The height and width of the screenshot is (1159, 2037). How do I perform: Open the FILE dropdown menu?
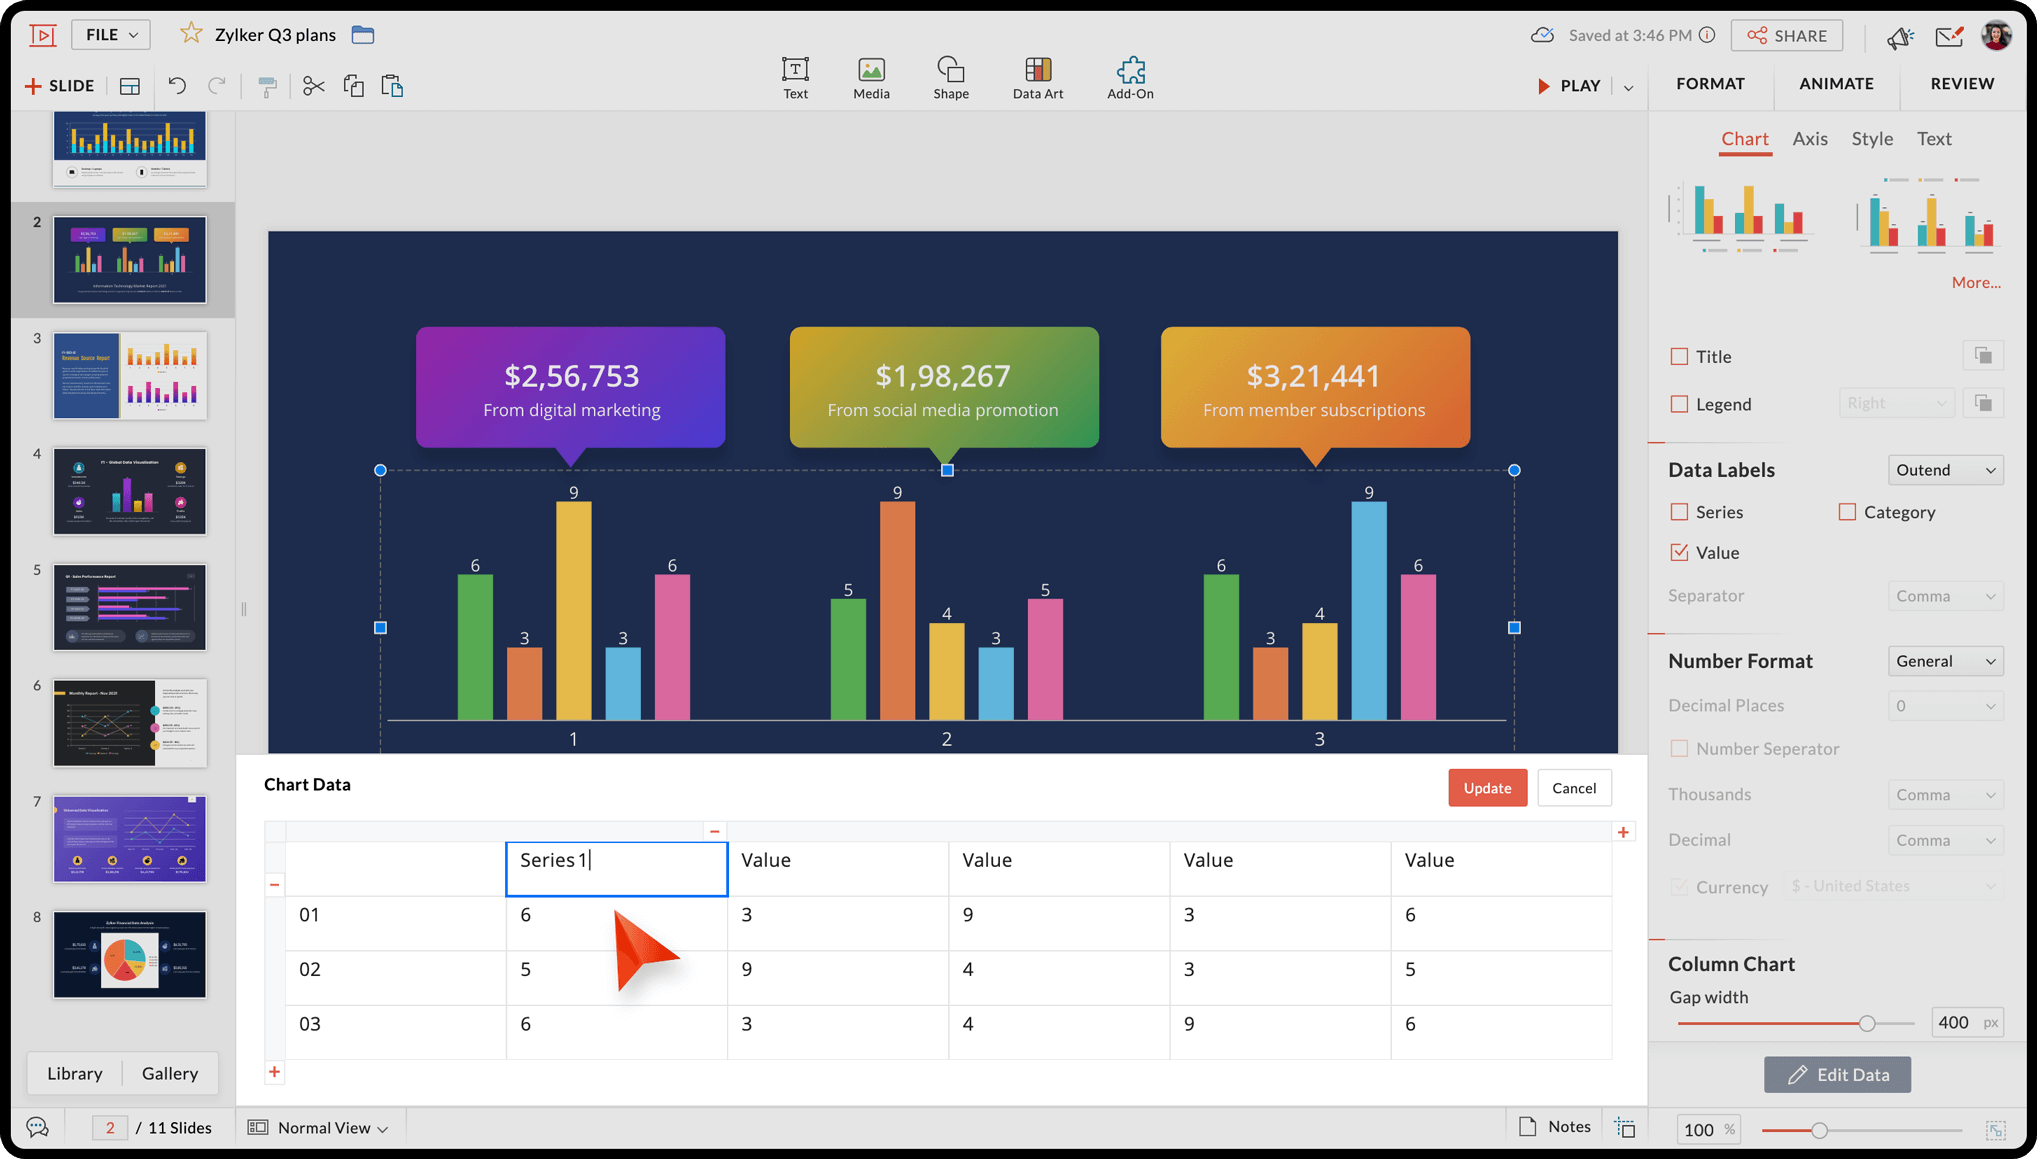[x=111, y=34]
